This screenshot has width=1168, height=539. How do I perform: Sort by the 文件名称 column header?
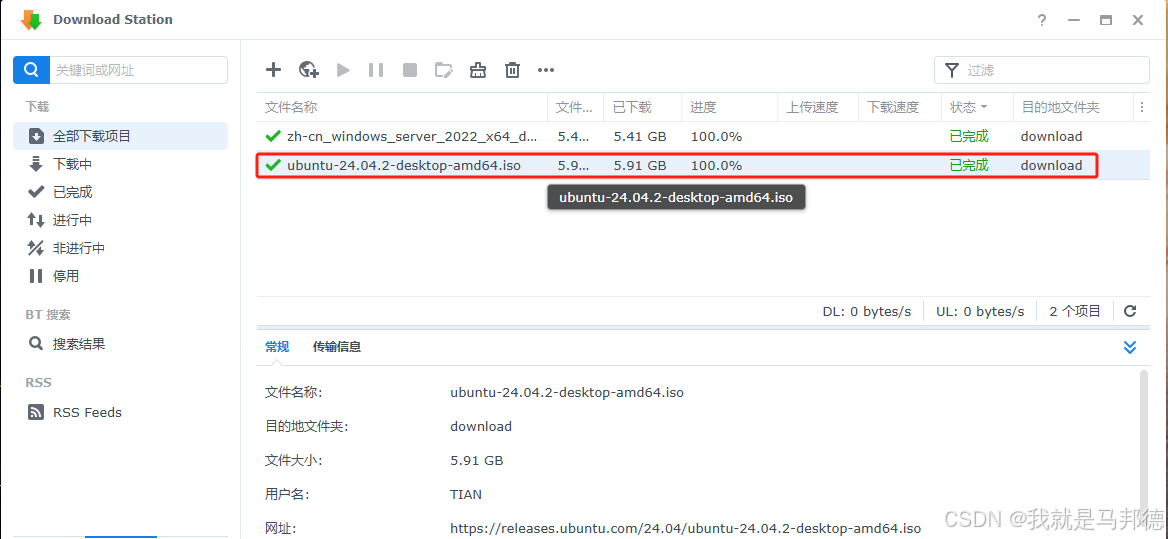tap(402, 107)
